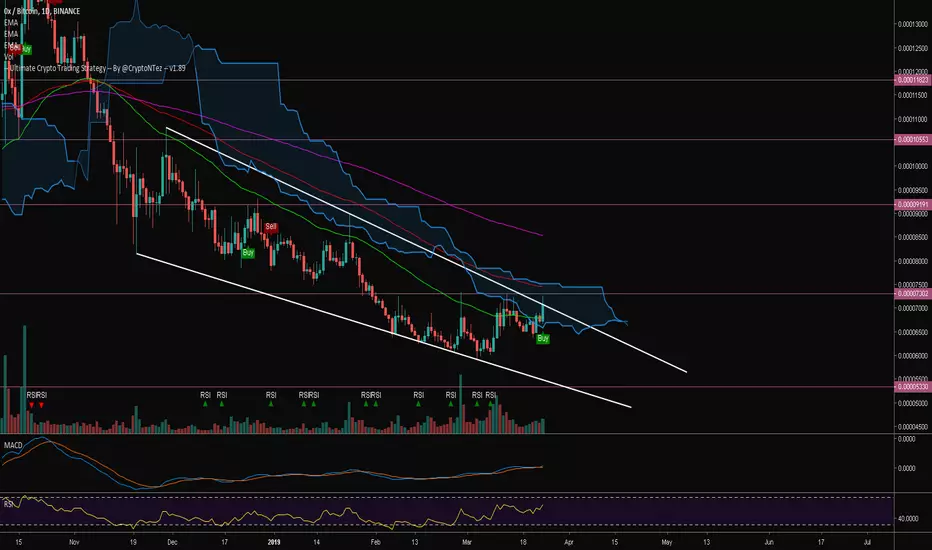Click the Dec label on the time axis
The width and height of the screenshot is (932, 550).
click(172, 542)
